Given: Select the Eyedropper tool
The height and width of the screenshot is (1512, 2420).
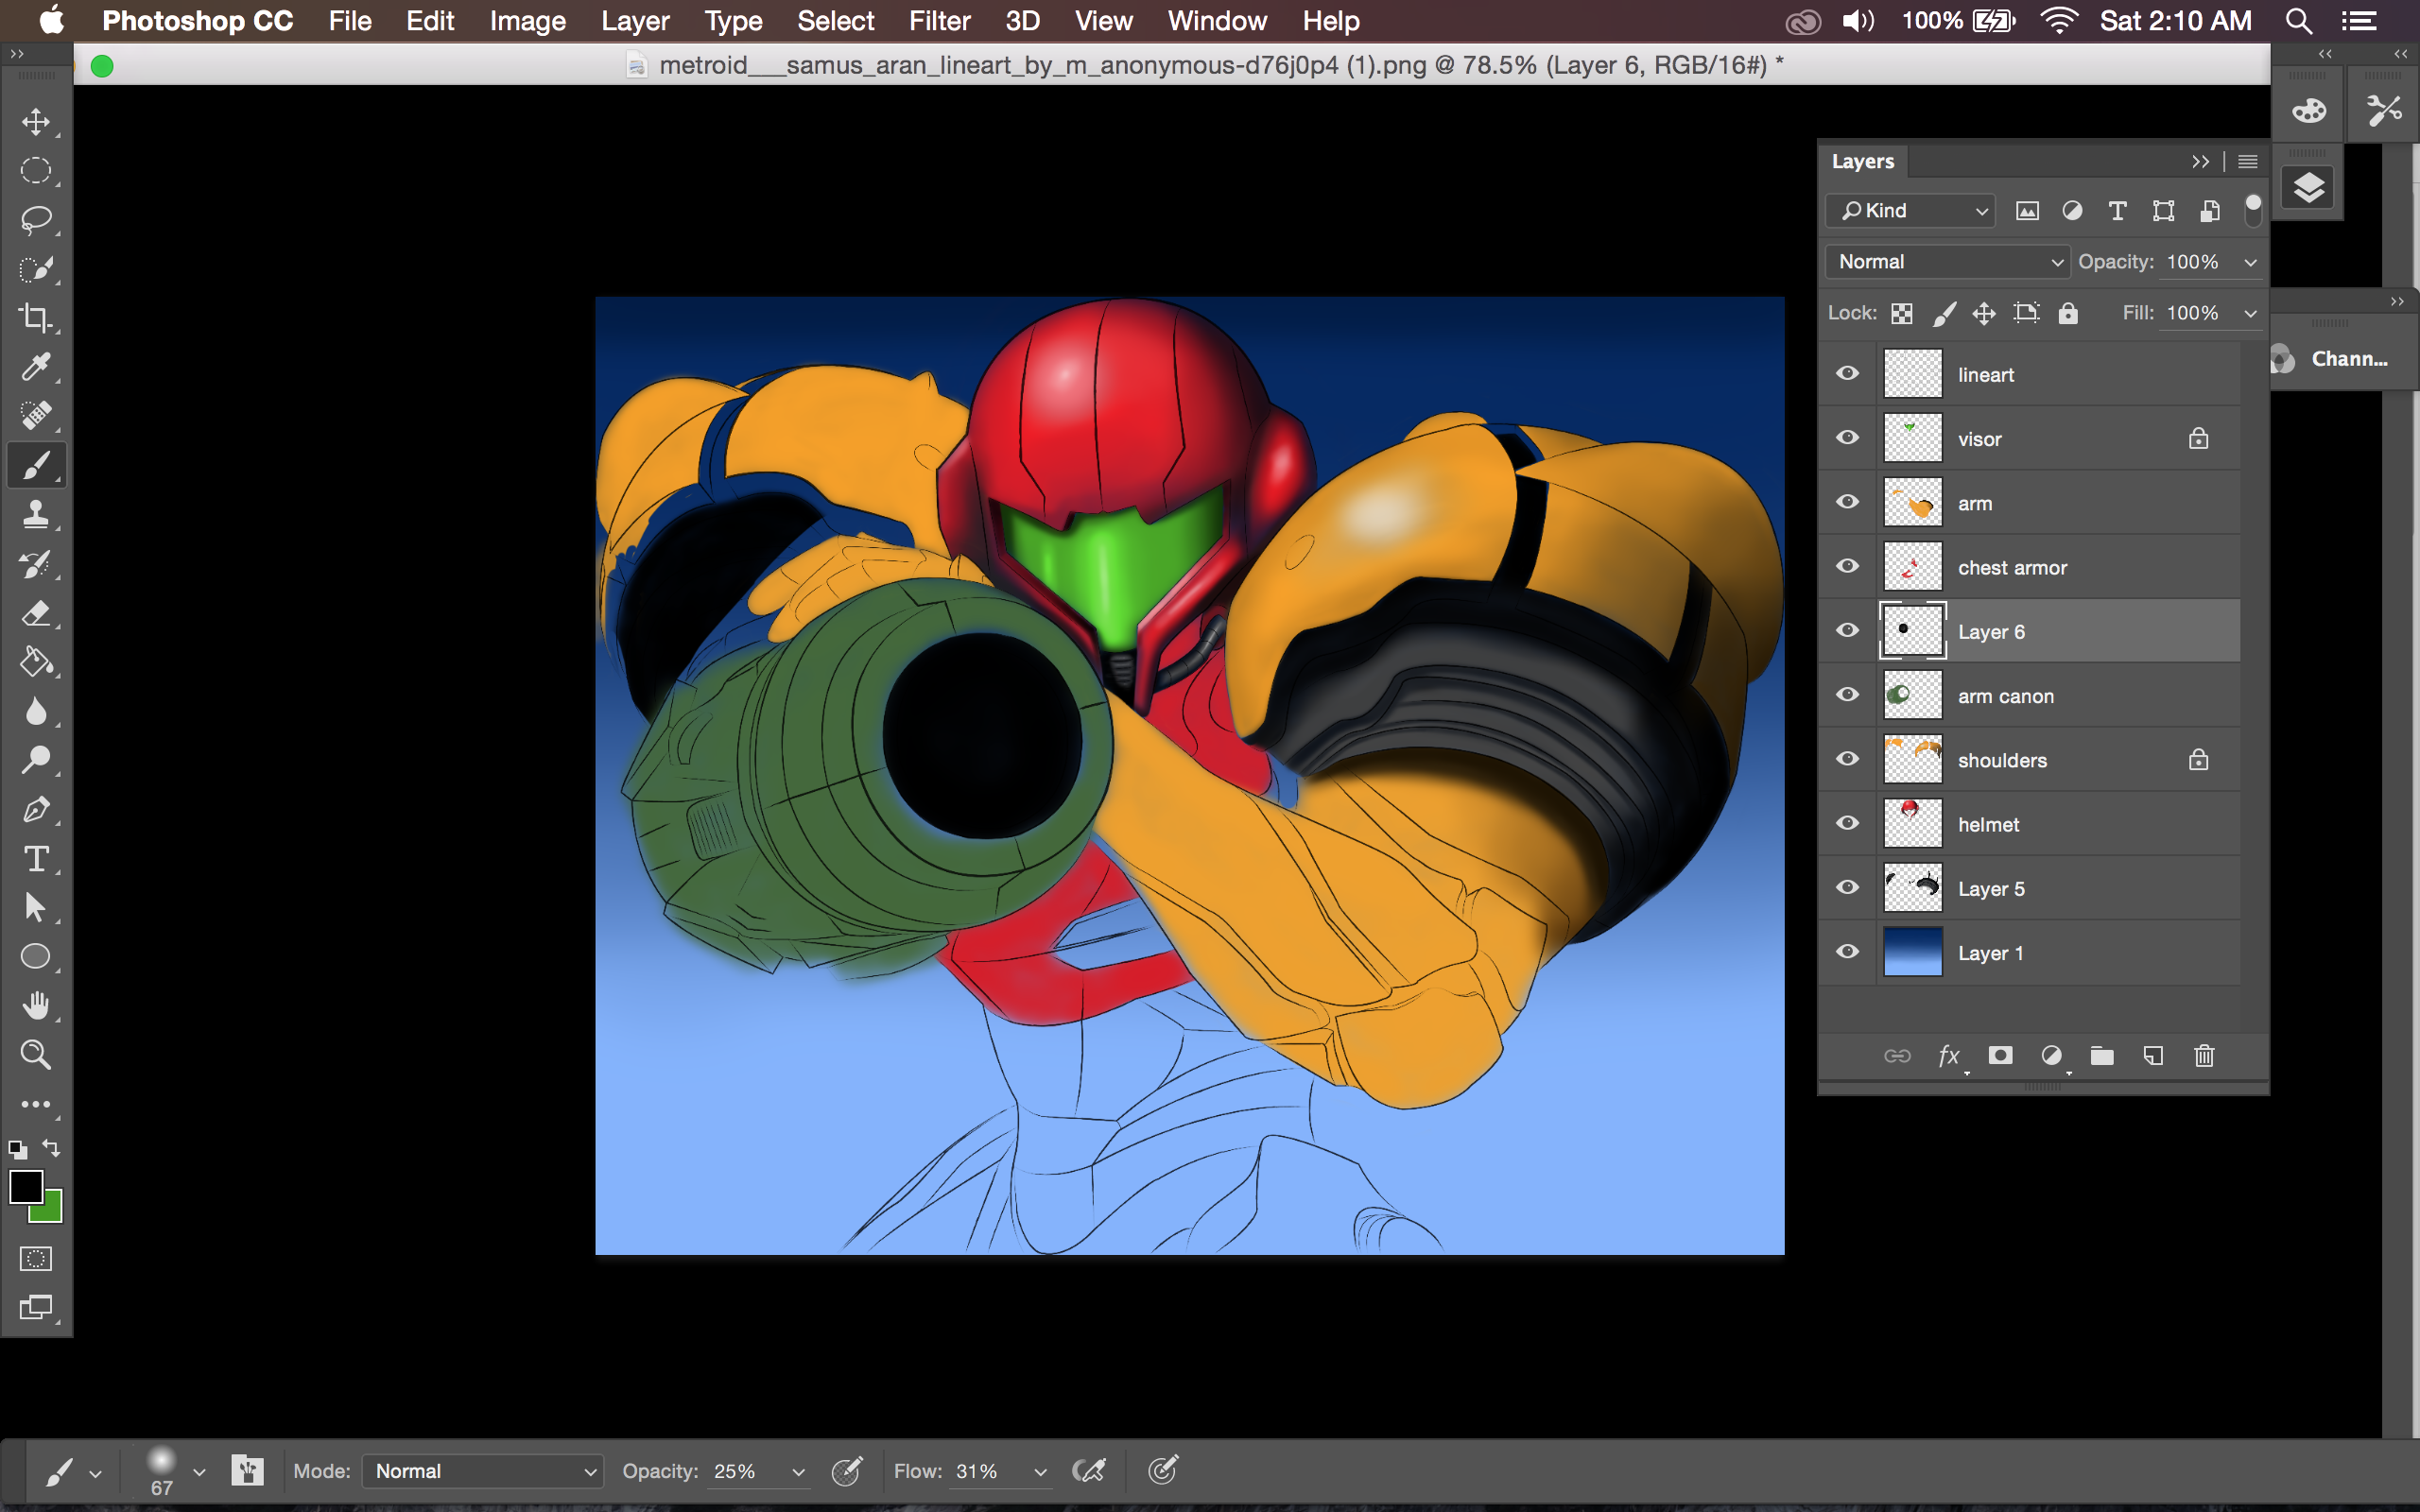Looking at the screenshot, I should [x=36, y=367].
